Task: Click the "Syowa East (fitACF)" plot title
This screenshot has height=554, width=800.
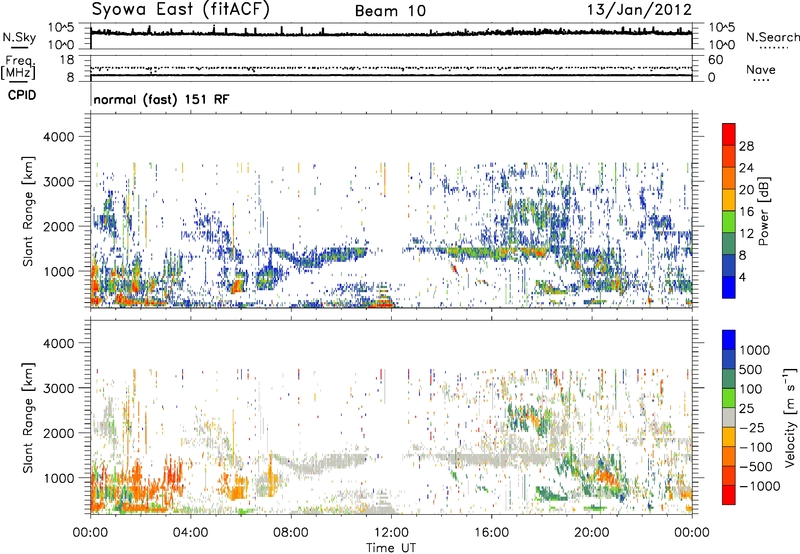Action: pos(181,10)
